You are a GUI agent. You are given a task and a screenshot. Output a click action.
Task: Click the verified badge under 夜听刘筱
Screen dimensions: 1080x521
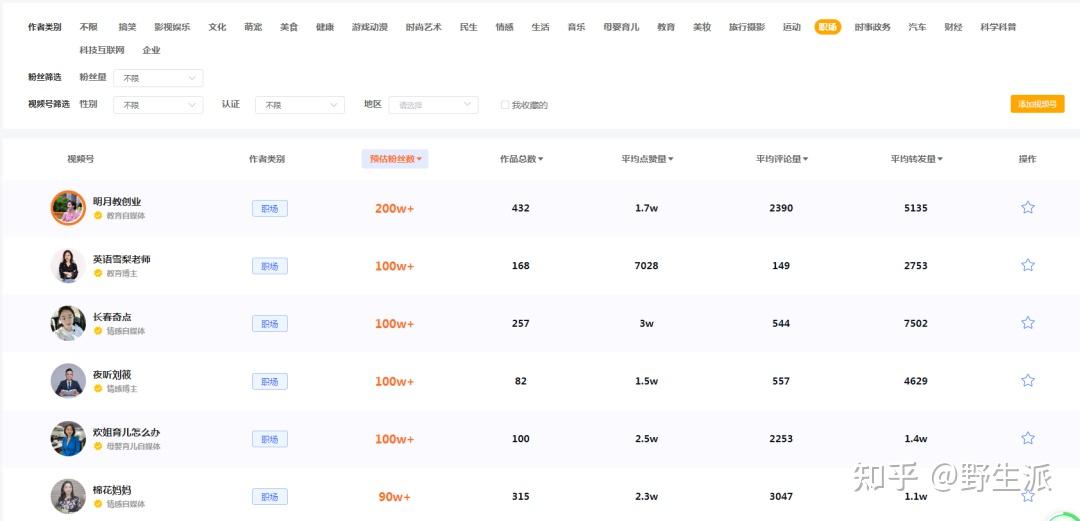[98, 389]
